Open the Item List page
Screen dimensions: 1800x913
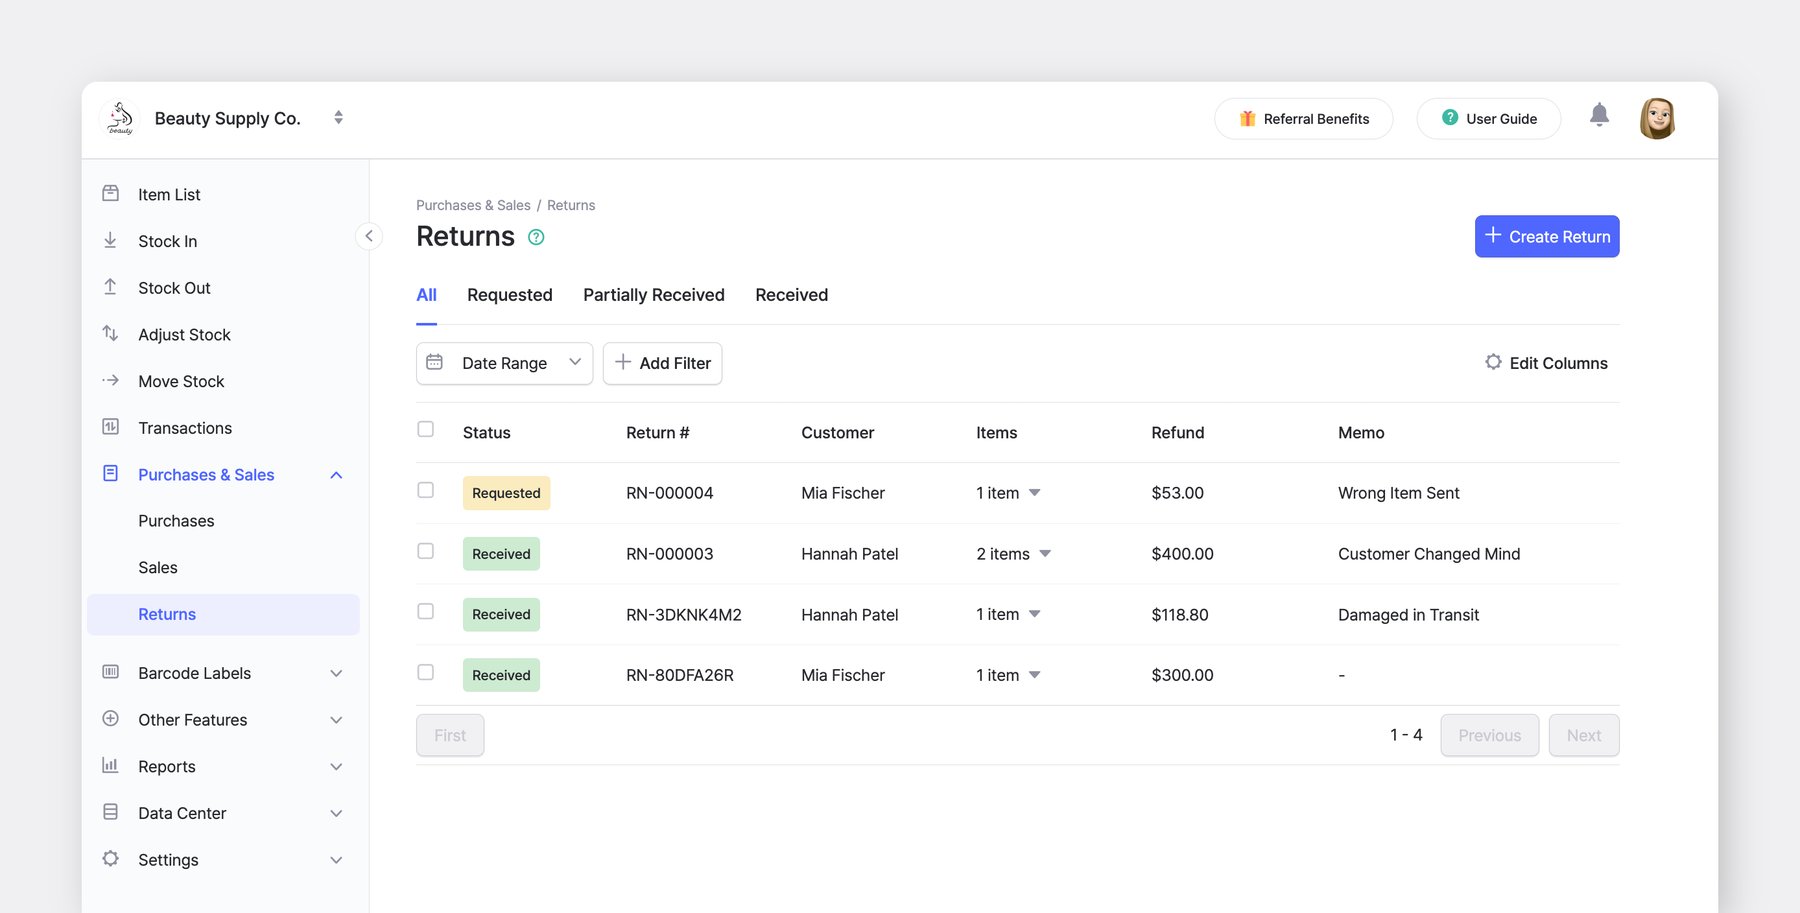169,194
